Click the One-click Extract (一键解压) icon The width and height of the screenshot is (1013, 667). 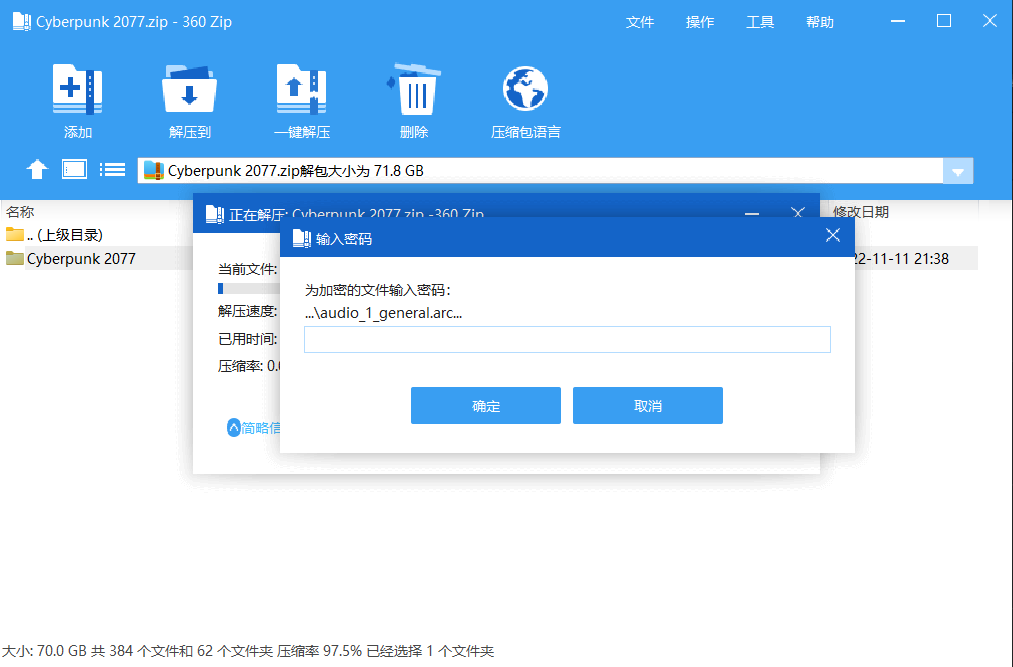(302, 89)
